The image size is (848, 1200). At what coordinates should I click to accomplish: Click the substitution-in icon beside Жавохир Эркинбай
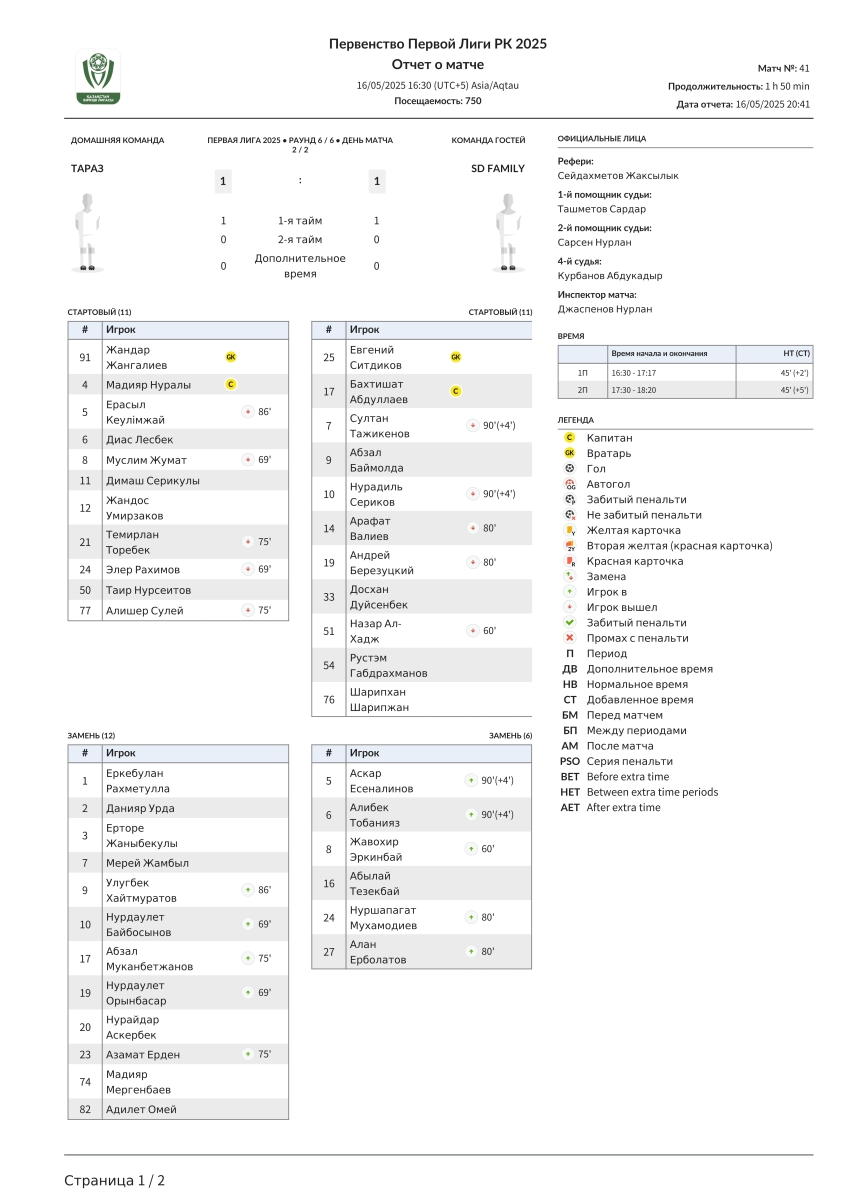471,849
